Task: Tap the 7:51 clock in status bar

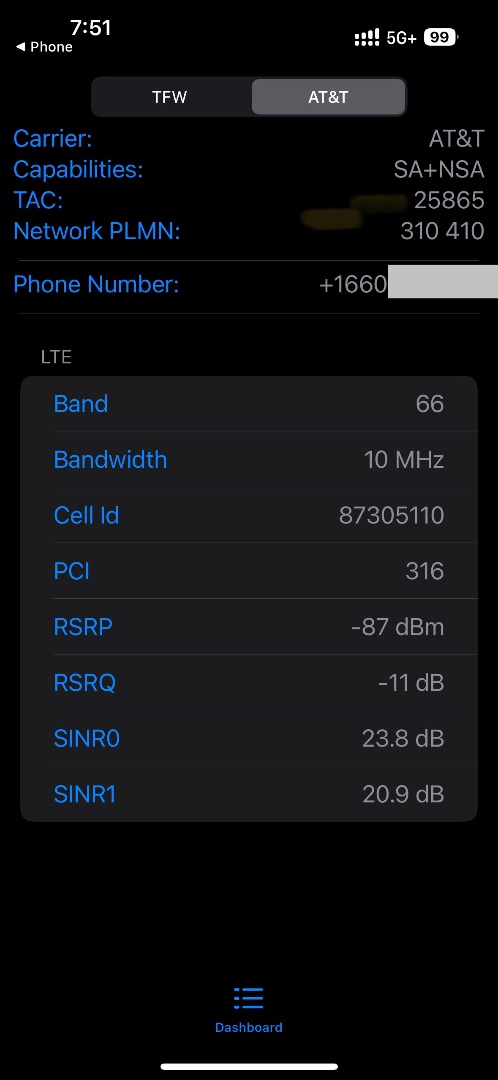Action: tap(90, 27)
